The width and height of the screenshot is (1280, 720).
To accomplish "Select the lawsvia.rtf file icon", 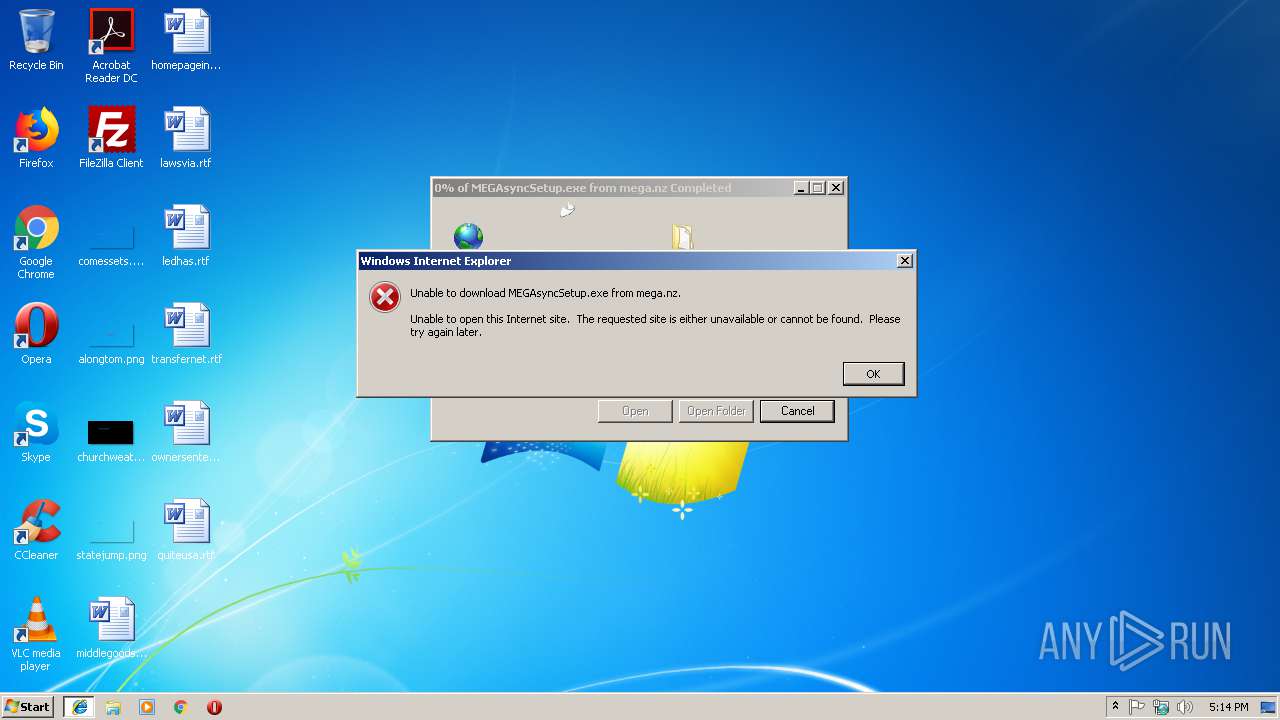I will pos(186,138).
